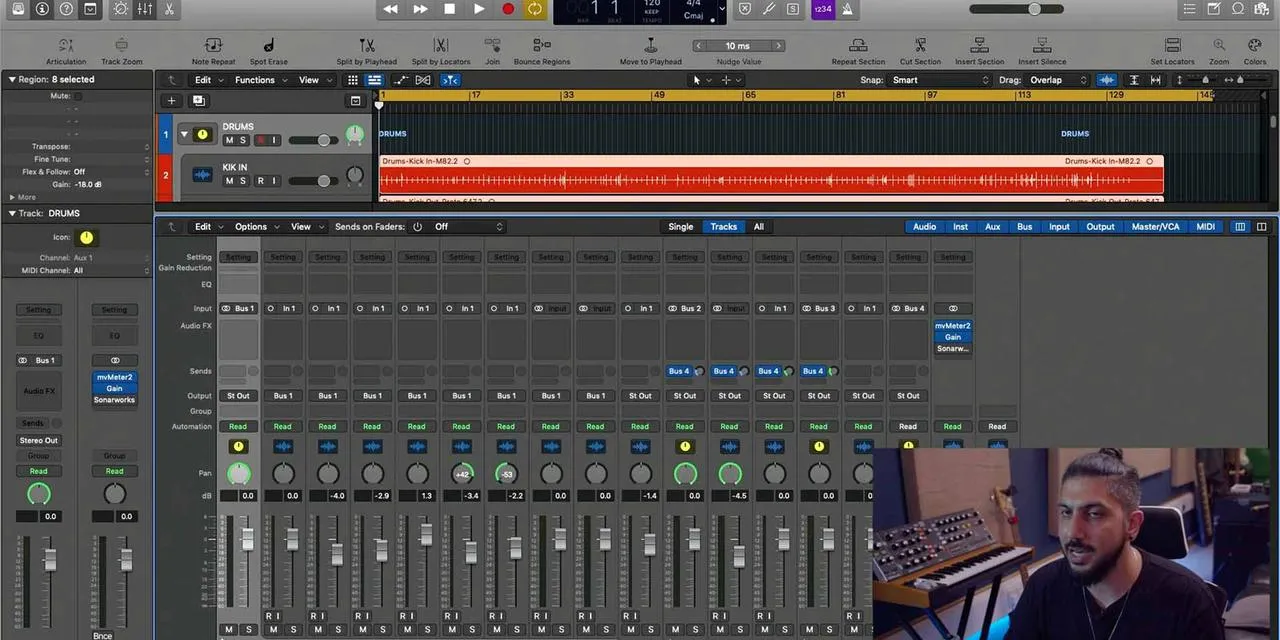Viewport: 1280px width, 640px height.
Task: Open tracks area Edit menu
Action: [x=208, y=80]
